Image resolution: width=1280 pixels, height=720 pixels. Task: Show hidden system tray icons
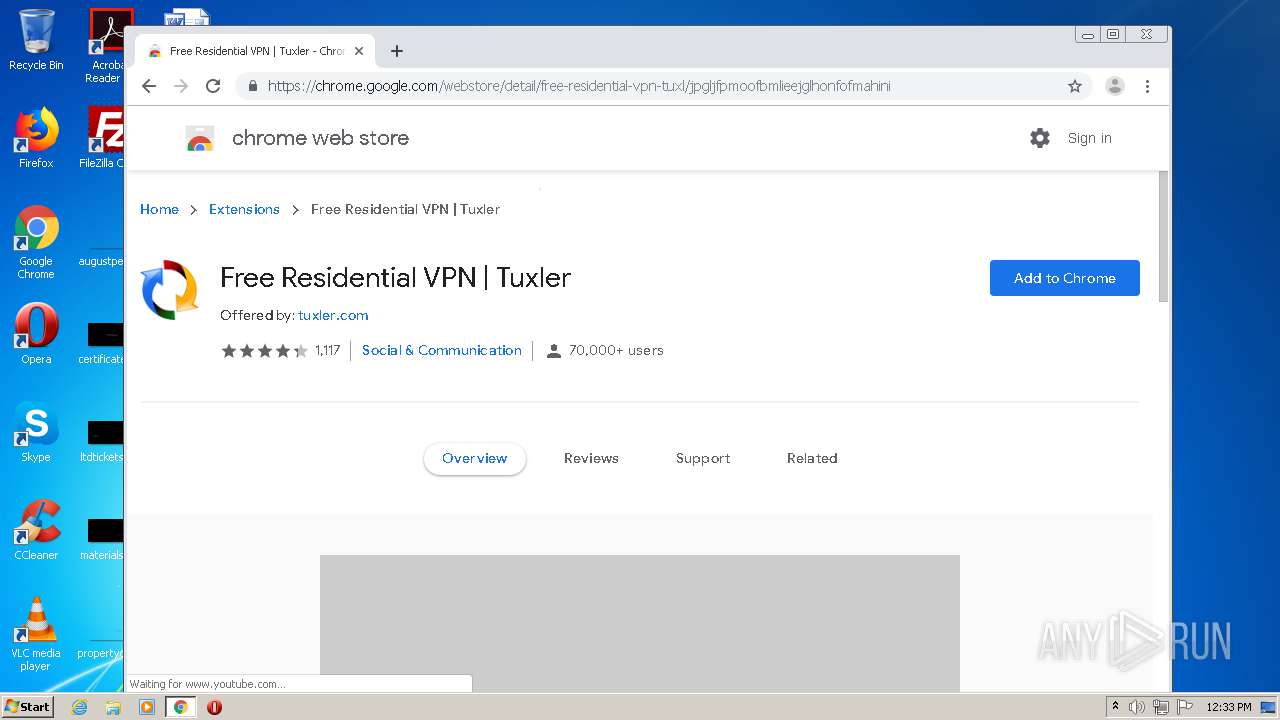[1115, 707]
